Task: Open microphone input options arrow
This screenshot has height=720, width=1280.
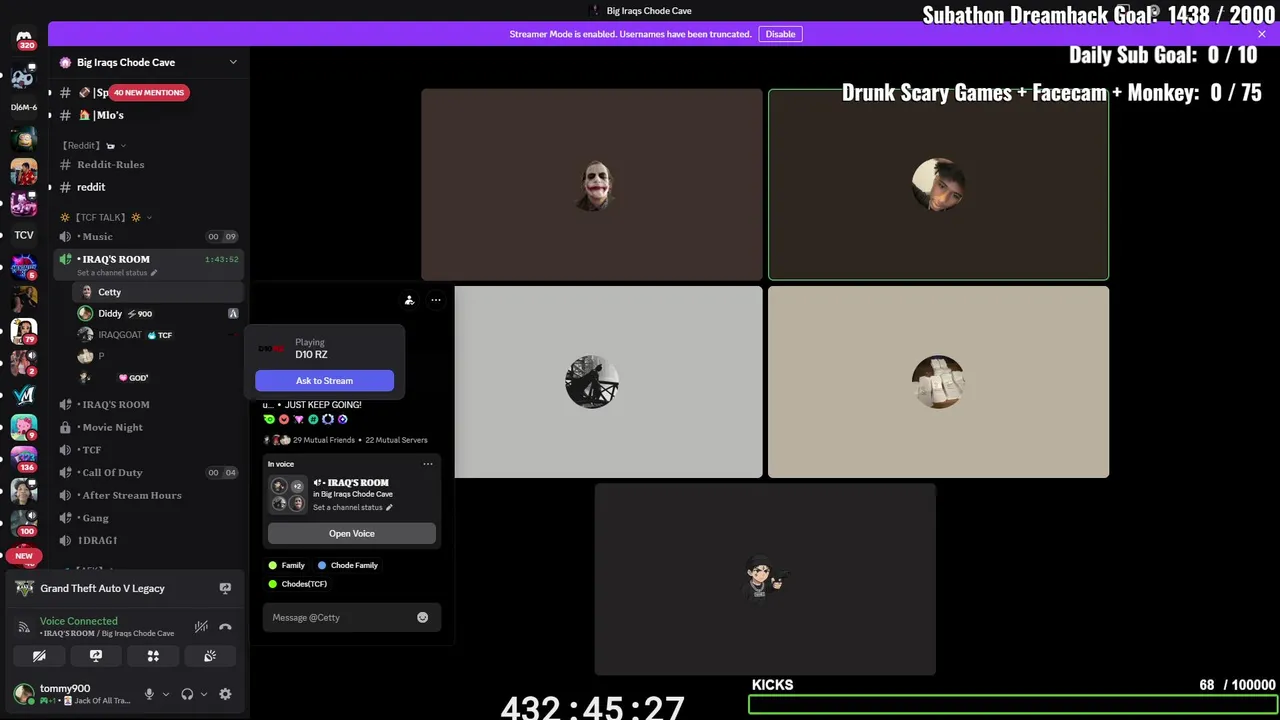Action: coord(166,694)
